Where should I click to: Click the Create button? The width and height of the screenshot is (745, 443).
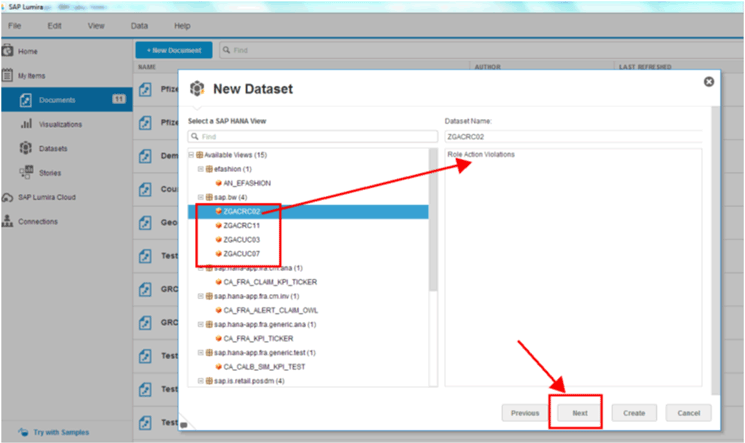point(634,413)
